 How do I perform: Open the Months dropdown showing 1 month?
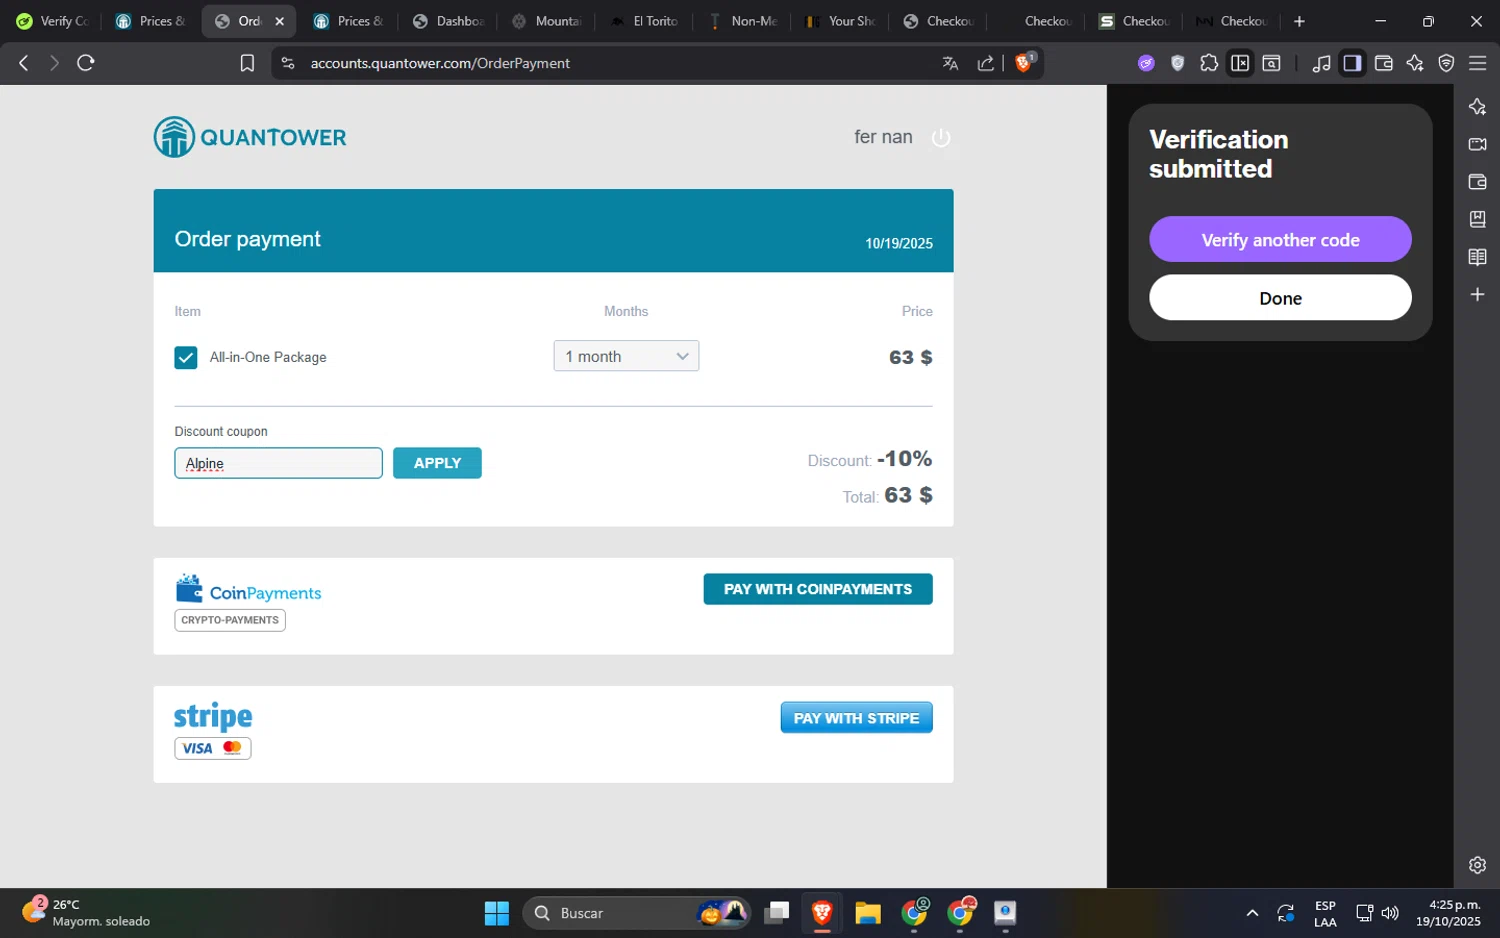click(626, 356)
